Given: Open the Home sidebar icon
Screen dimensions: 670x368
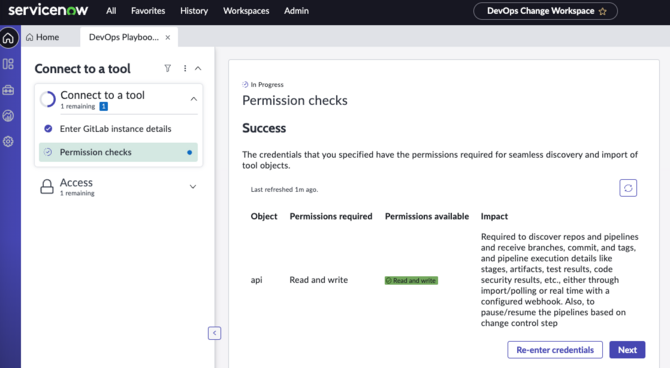Looking at the screenshot, I should 9,38.
